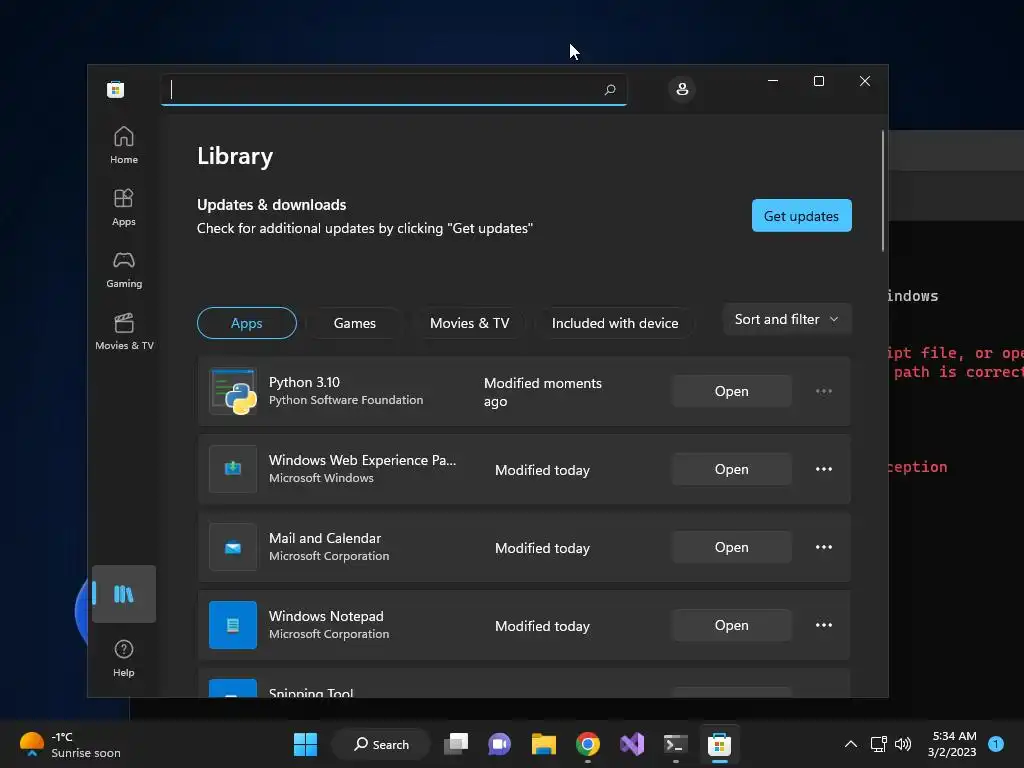Open network settings icon in tray
This screenshot has height=768, width=1024.
(878, 744)
